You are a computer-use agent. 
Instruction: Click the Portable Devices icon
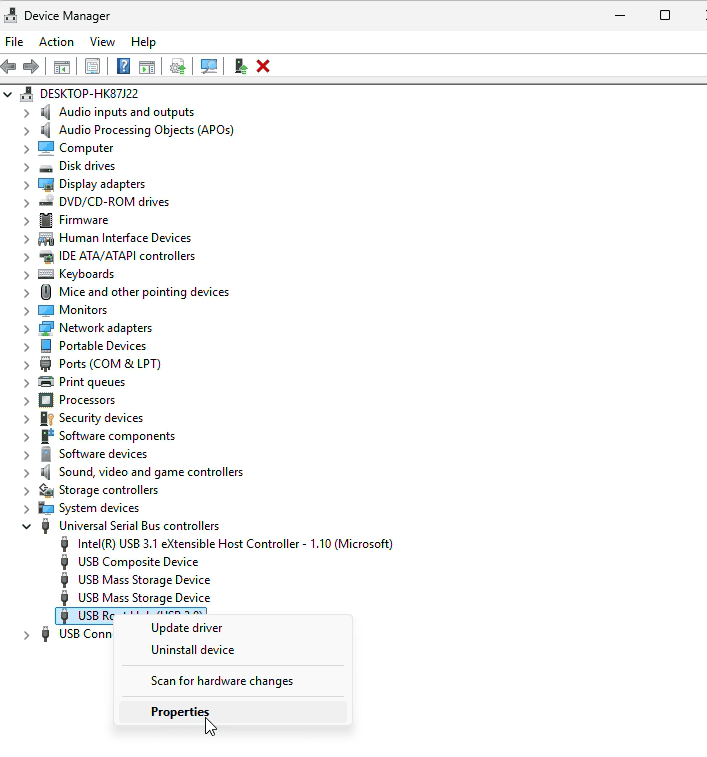pyautogui.click(x=46, y=346)
